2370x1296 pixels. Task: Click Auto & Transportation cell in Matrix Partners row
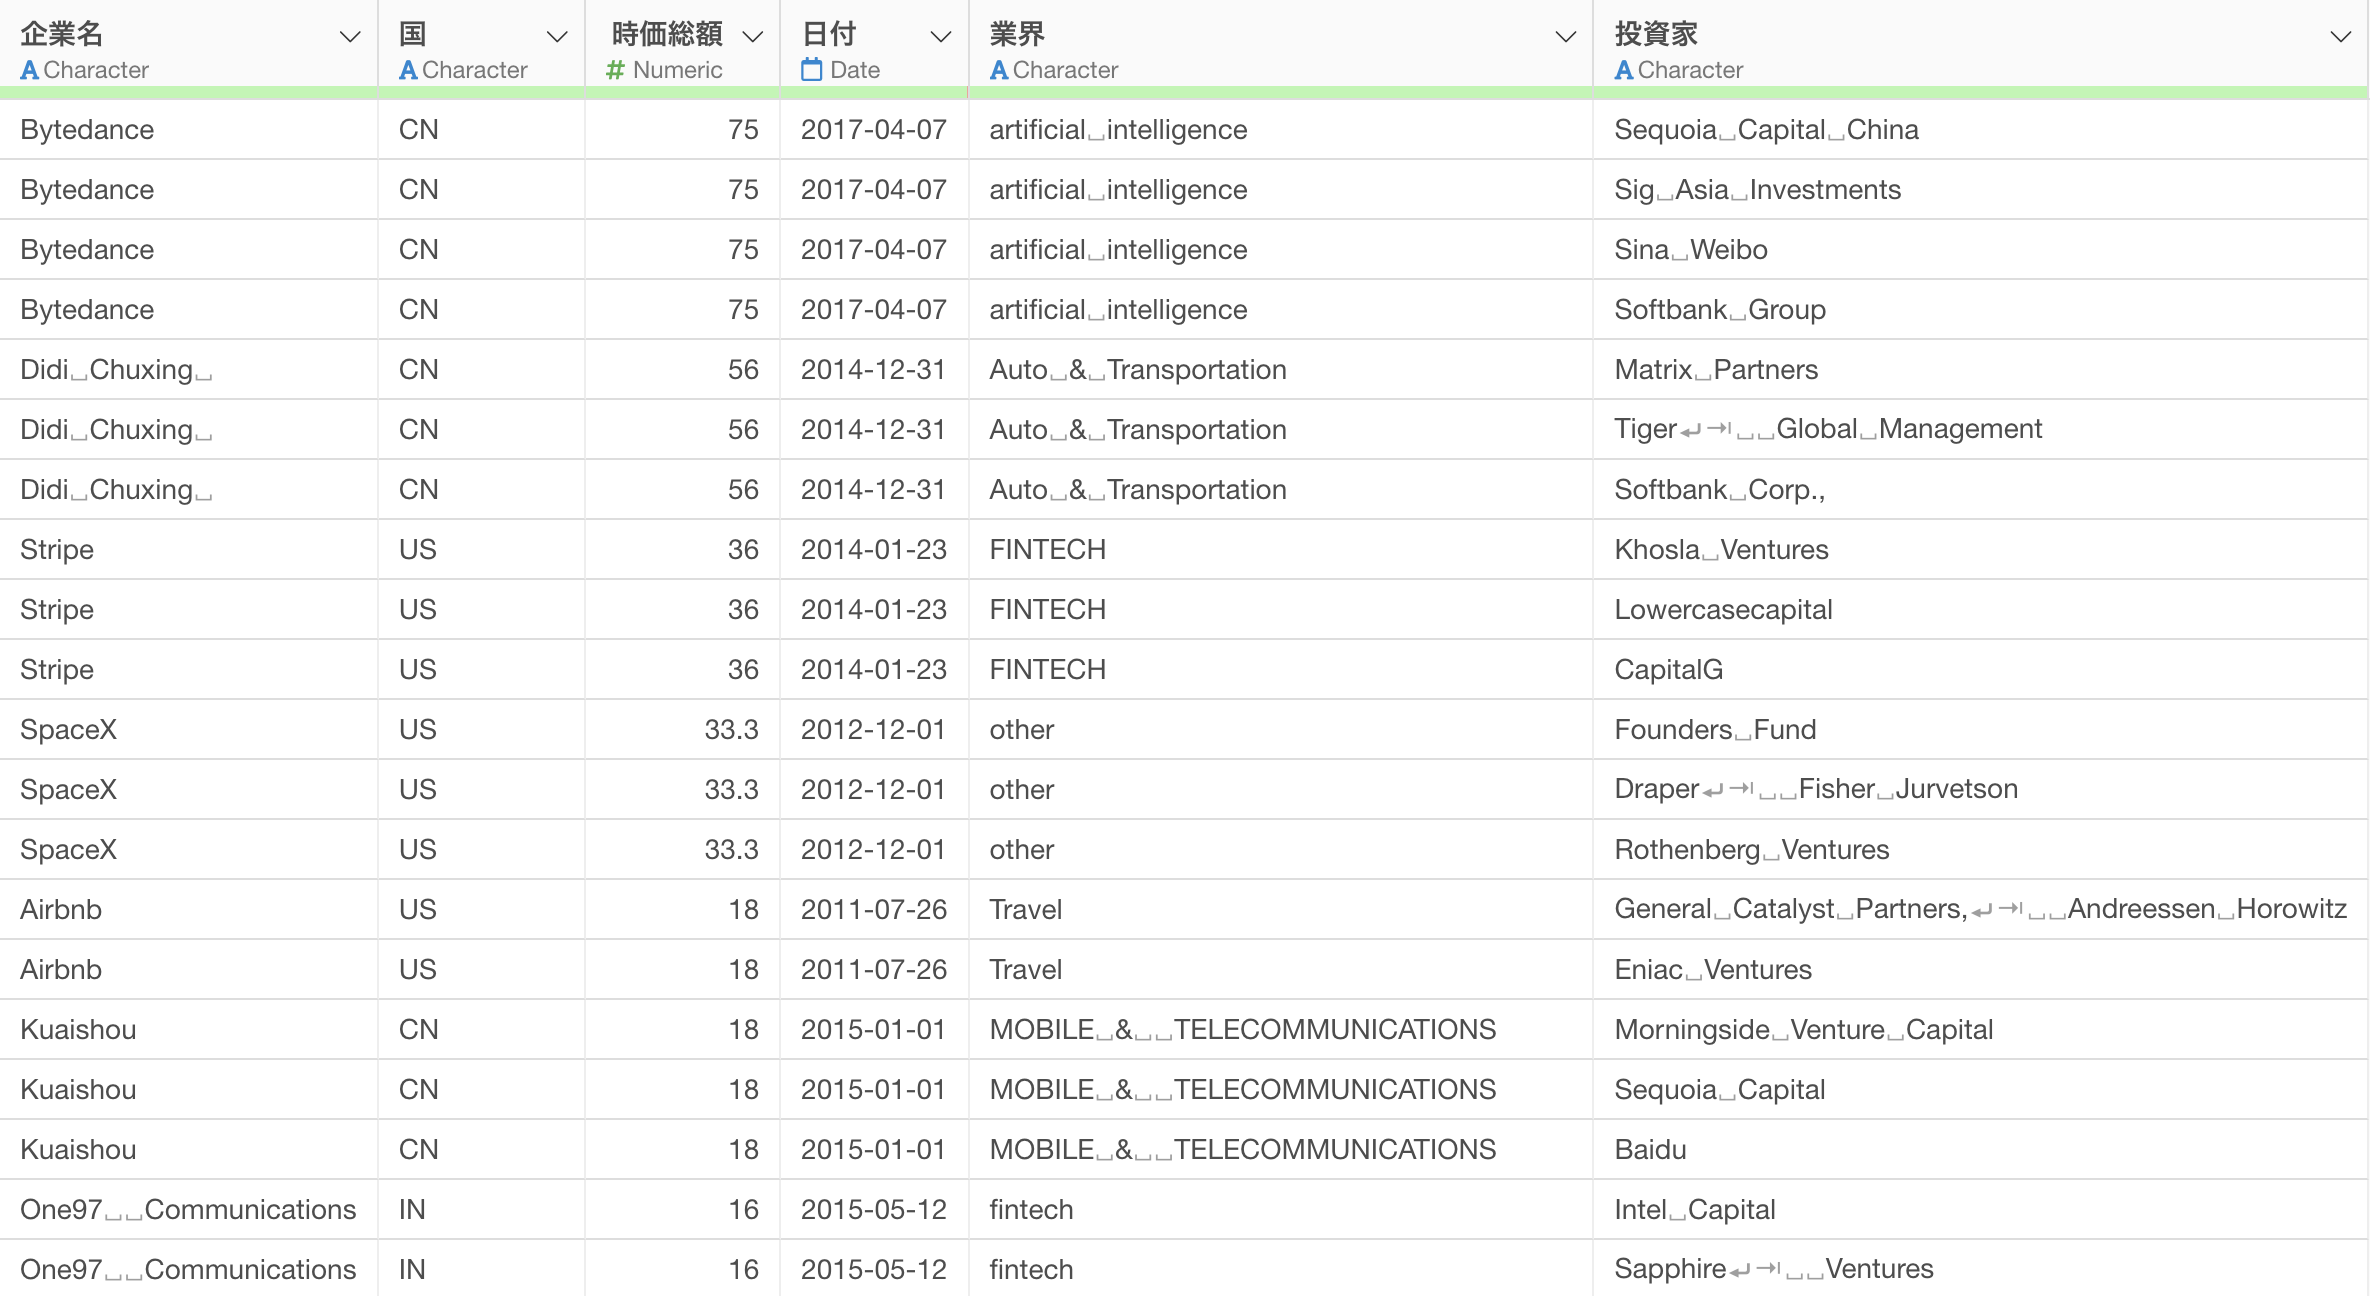[1281, 370]
